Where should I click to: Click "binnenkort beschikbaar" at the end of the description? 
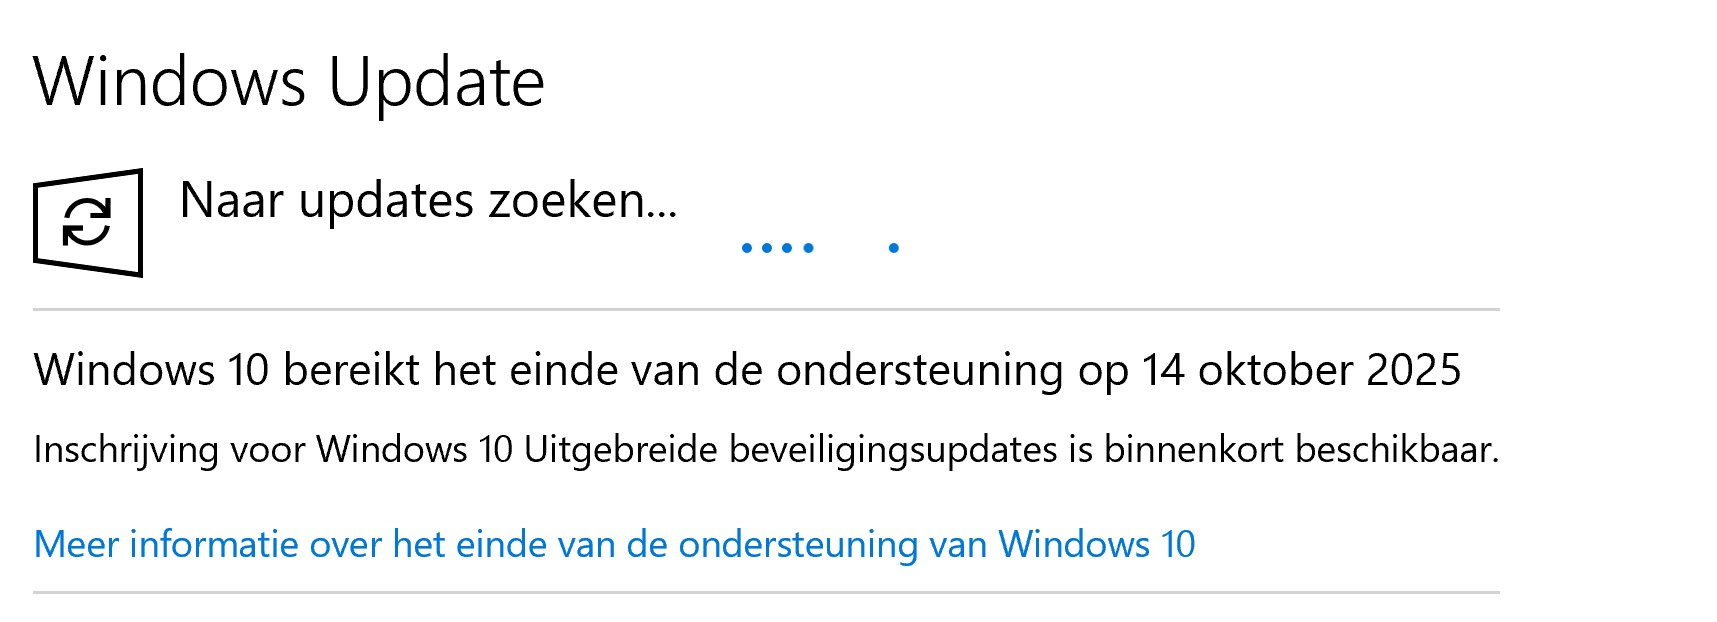point(1301,450)
